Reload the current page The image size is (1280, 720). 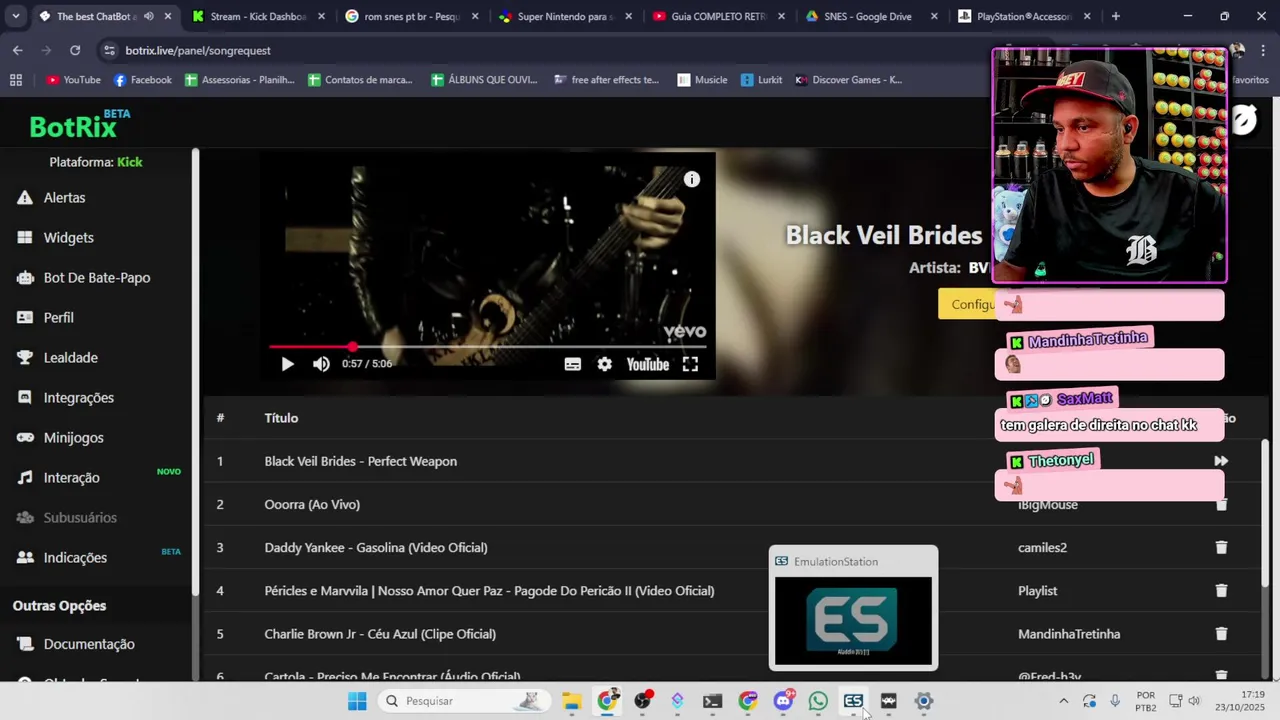pos(75,50)
